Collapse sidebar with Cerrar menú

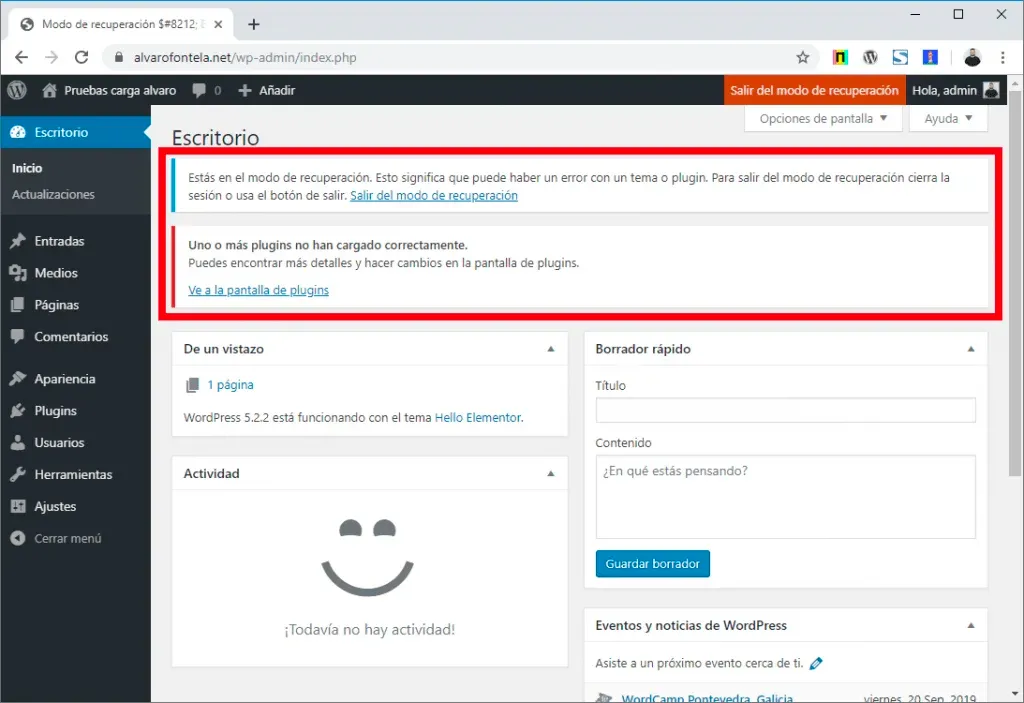click(x=56, y=538)
